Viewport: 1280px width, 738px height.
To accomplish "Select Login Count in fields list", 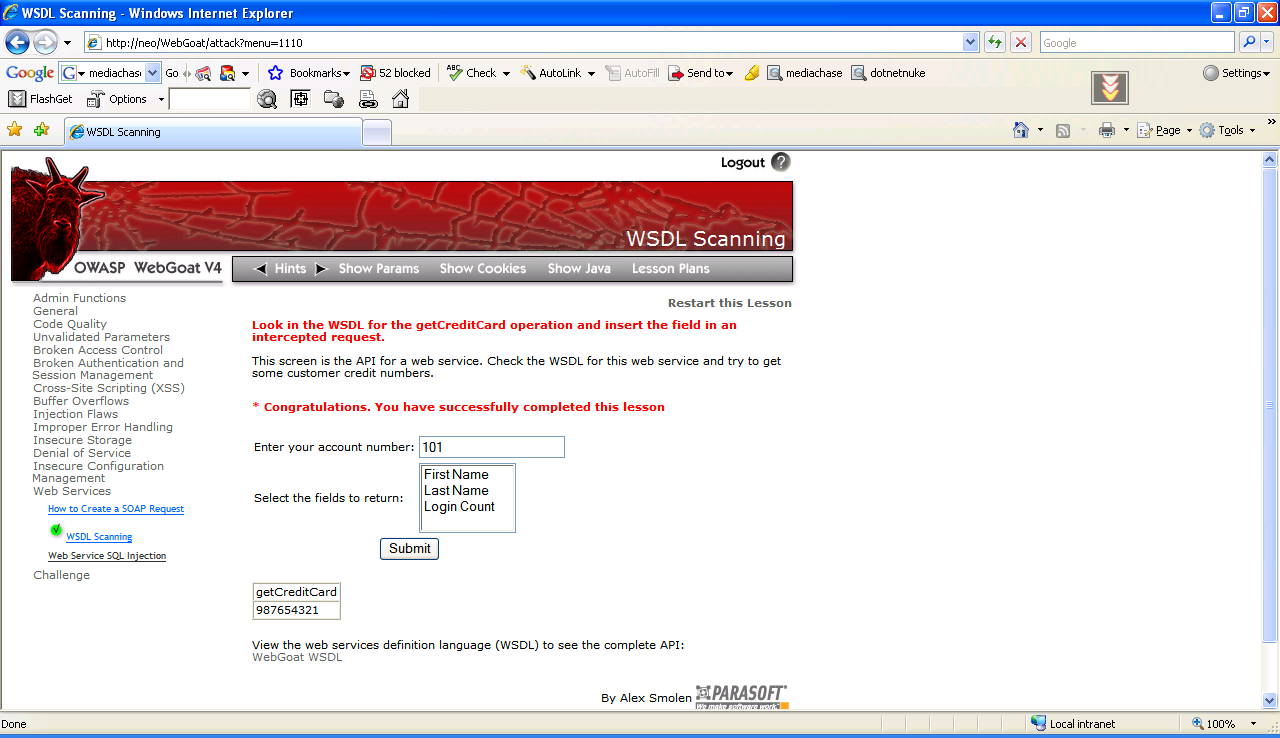I will (x=459, y=507).
